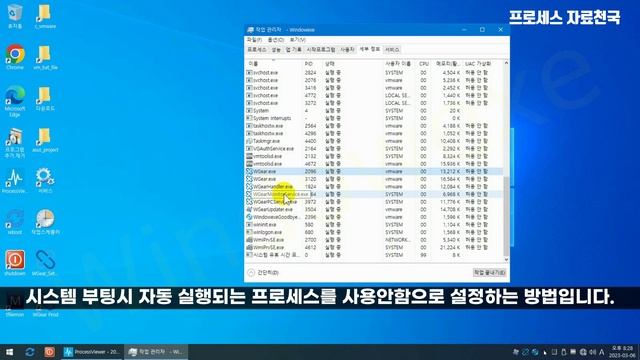This screenshot has width=640, height=360.
Task: Switch to ProcessViewer in the taskbar
Action: 92,352
